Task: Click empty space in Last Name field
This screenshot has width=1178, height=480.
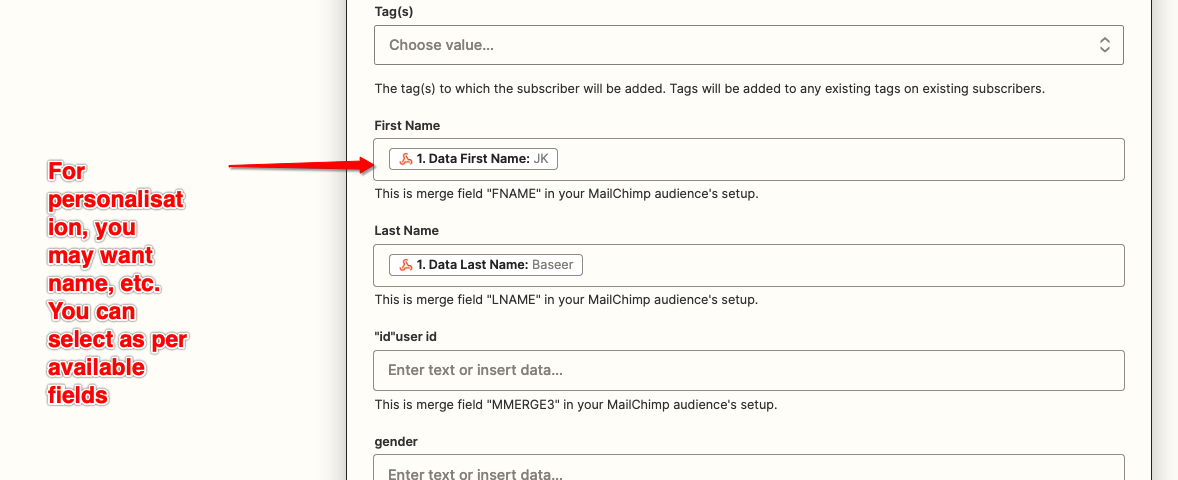Action: pos(850,265)
